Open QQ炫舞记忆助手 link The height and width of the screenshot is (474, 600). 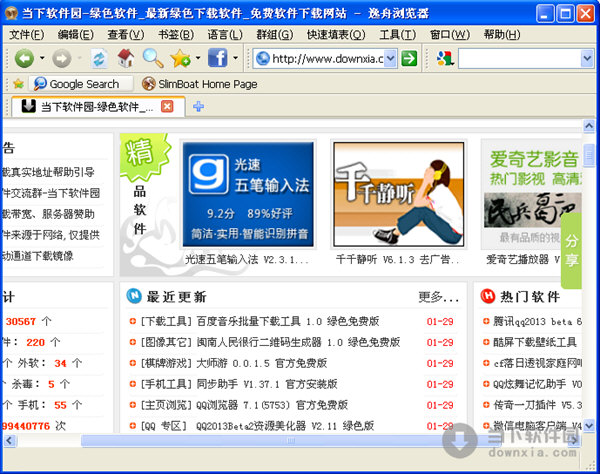point(537,384)
